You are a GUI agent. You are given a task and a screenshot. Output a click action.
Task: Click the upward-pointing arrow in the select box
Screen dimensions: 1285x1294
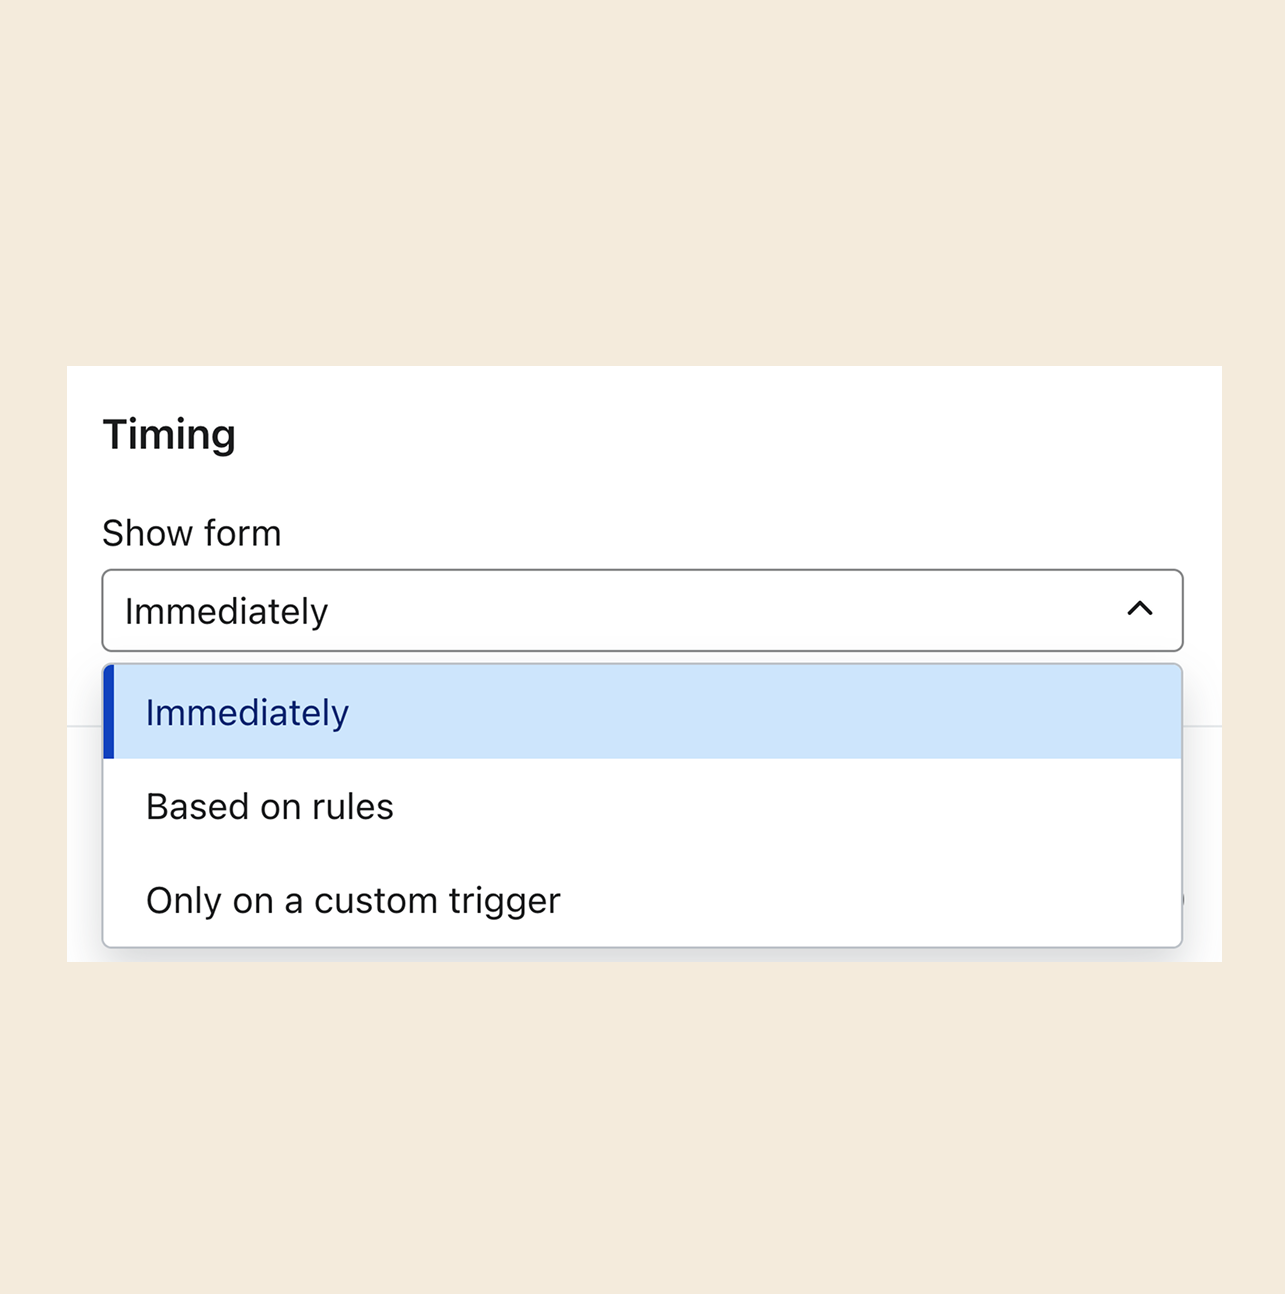click(1142, 610)
